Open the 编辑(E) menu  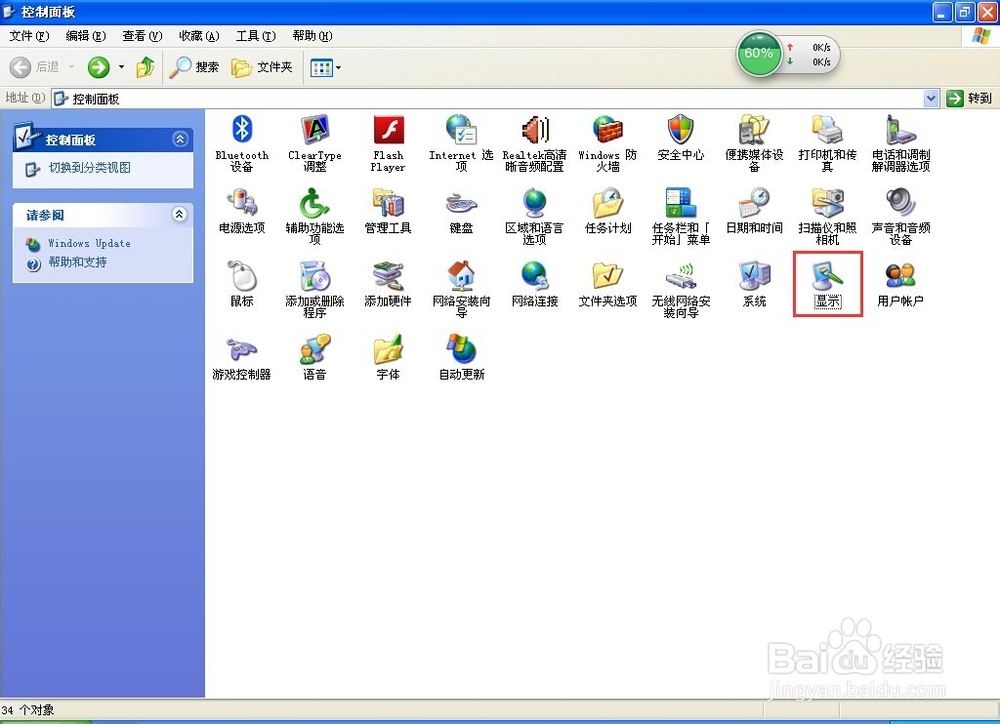click(x=85, y=36)
